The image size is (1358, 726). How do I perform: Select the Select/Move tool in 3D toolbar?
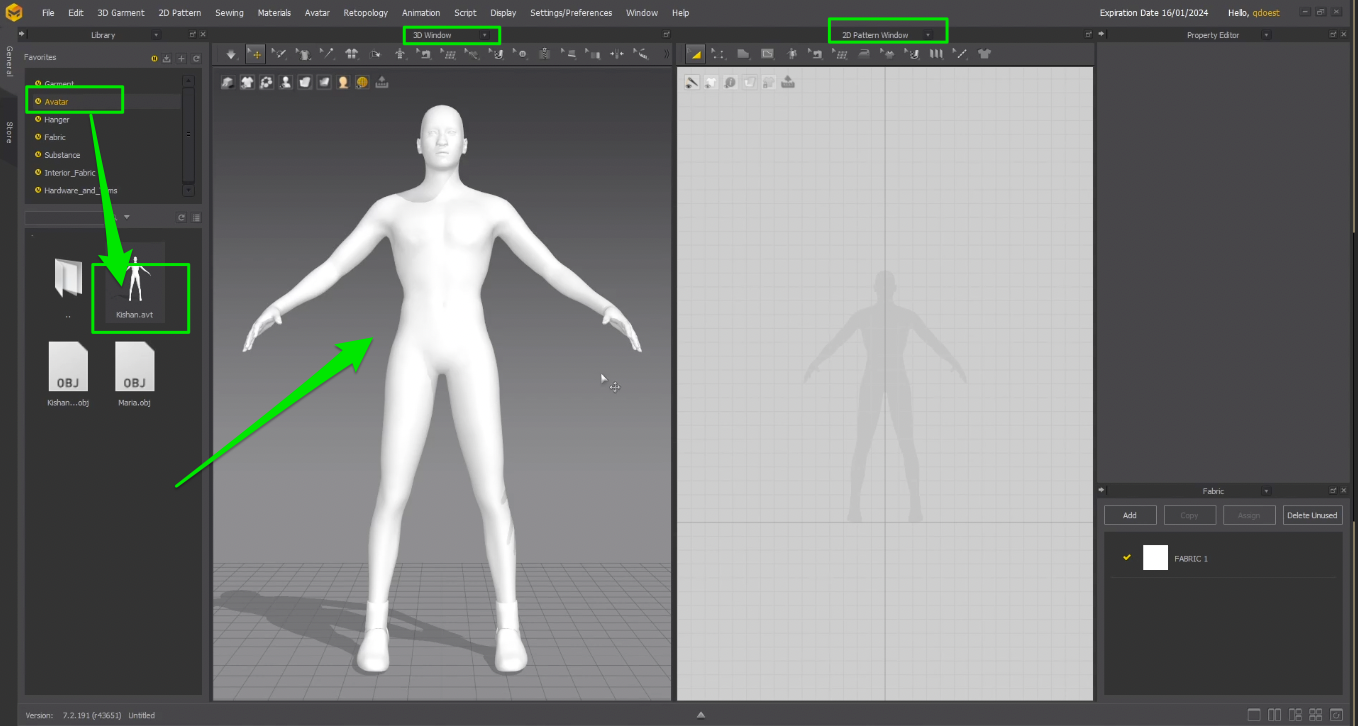point(256,54)
